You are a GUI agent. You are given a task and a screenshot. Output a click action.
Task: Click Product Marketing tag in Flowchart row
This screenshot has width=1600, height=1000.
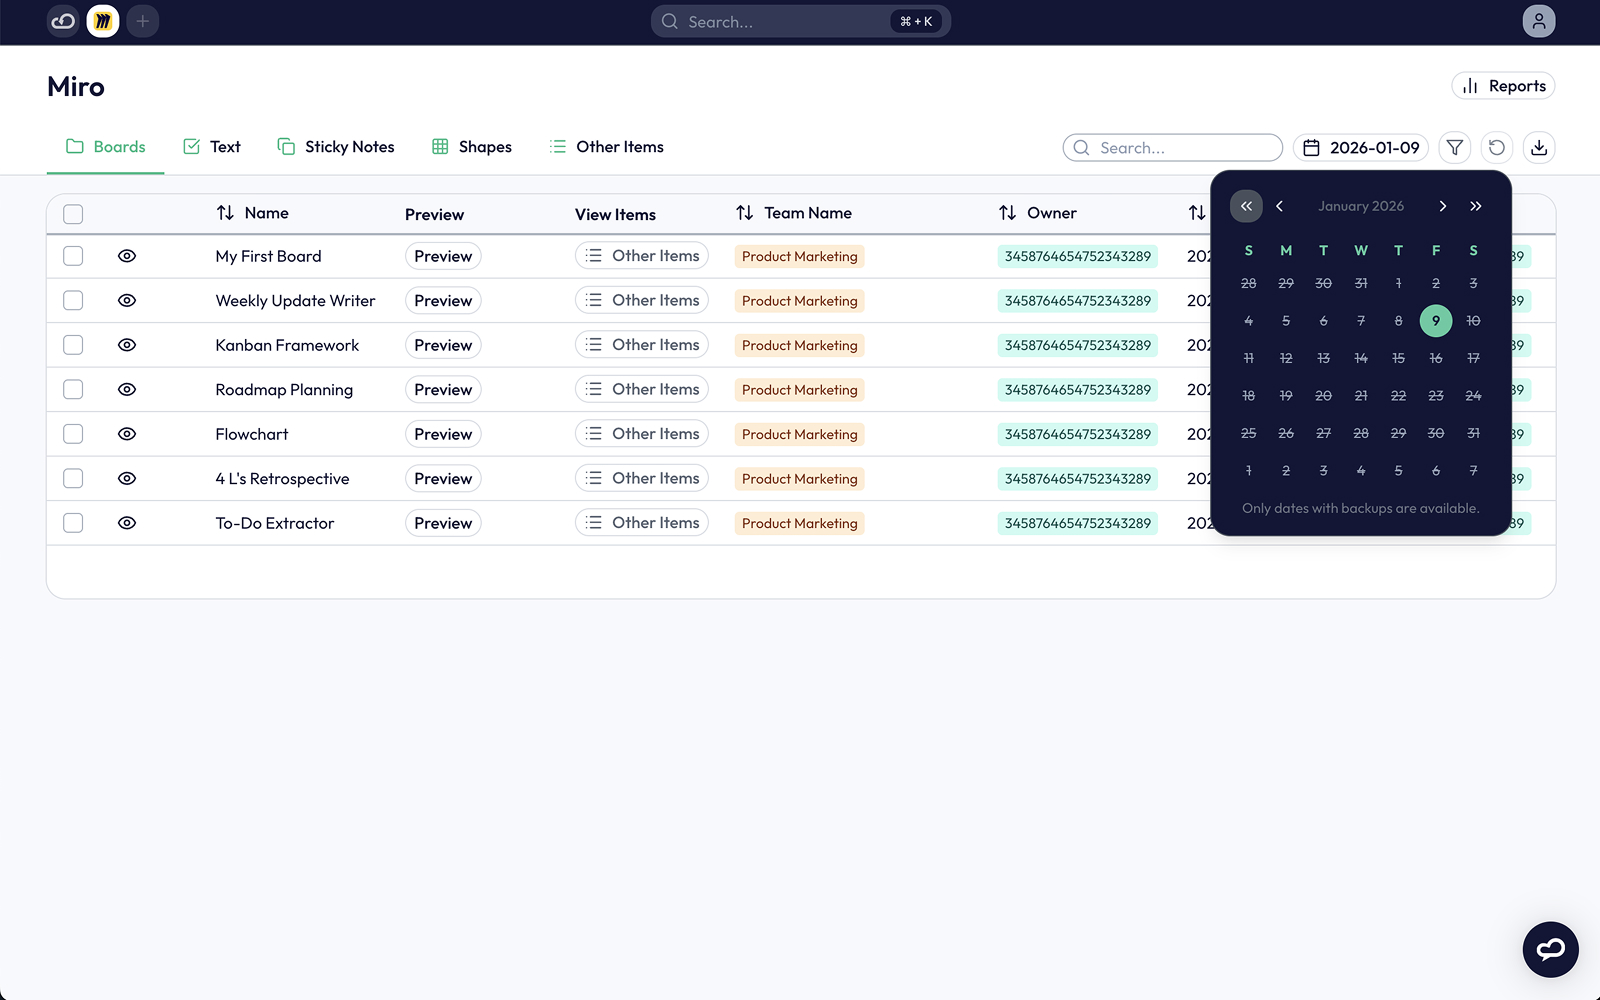(800, 434)
